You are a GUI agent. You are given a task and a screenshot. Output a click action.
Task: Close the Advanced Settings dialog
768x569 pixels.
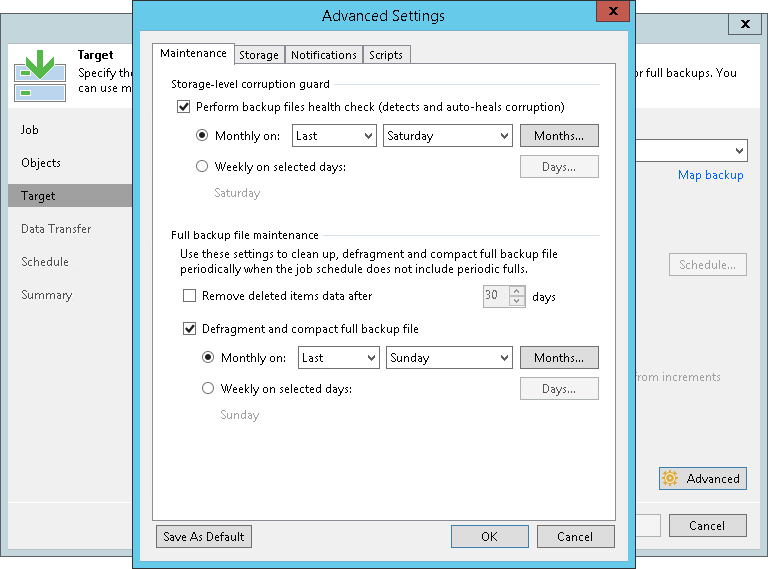click(x=613, y=11)
